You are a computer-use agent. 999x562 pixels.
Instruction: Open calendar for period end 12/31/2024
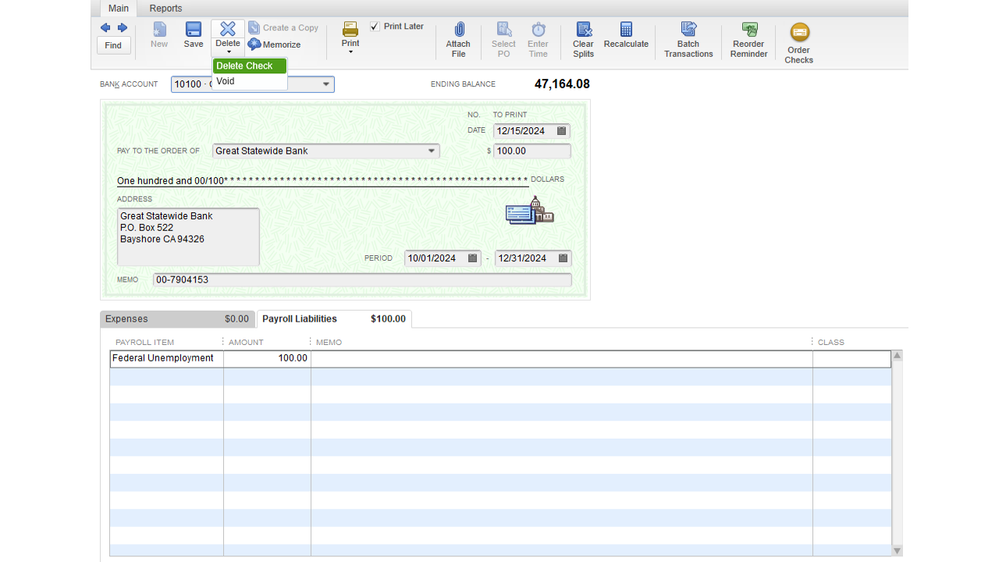[563, 258]
